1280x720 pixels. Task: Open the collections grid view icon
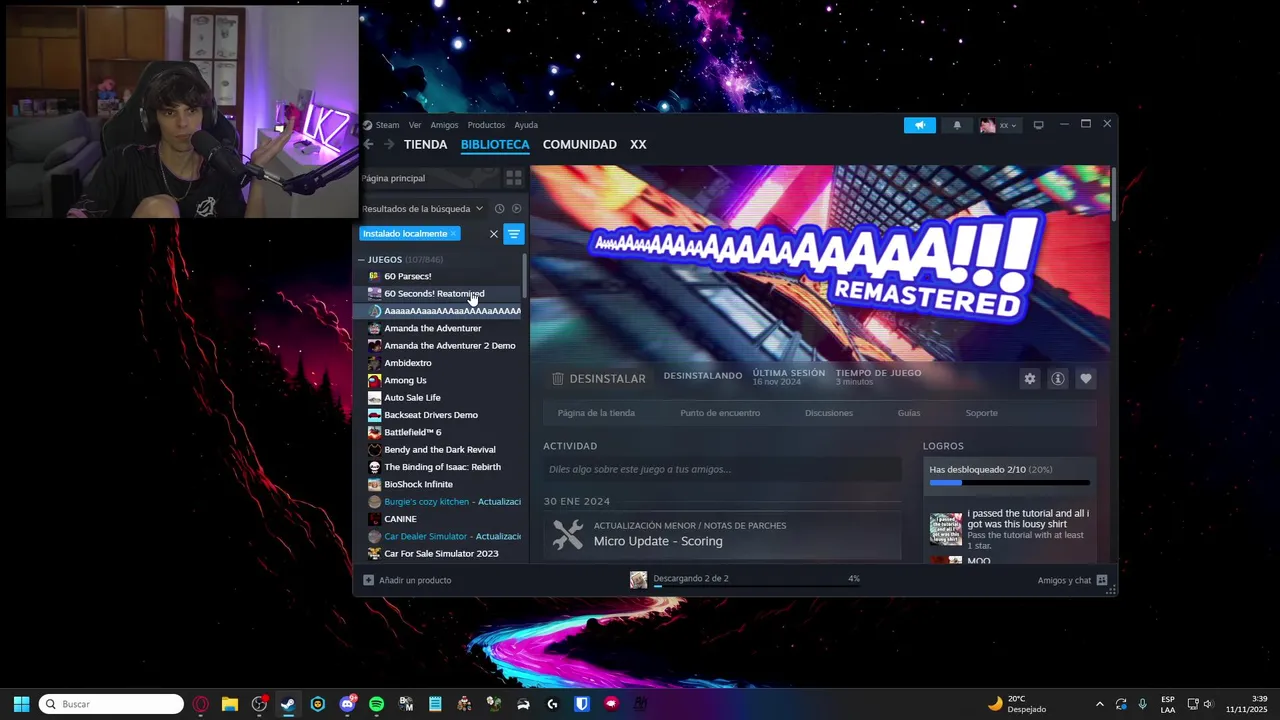(513, 178)
